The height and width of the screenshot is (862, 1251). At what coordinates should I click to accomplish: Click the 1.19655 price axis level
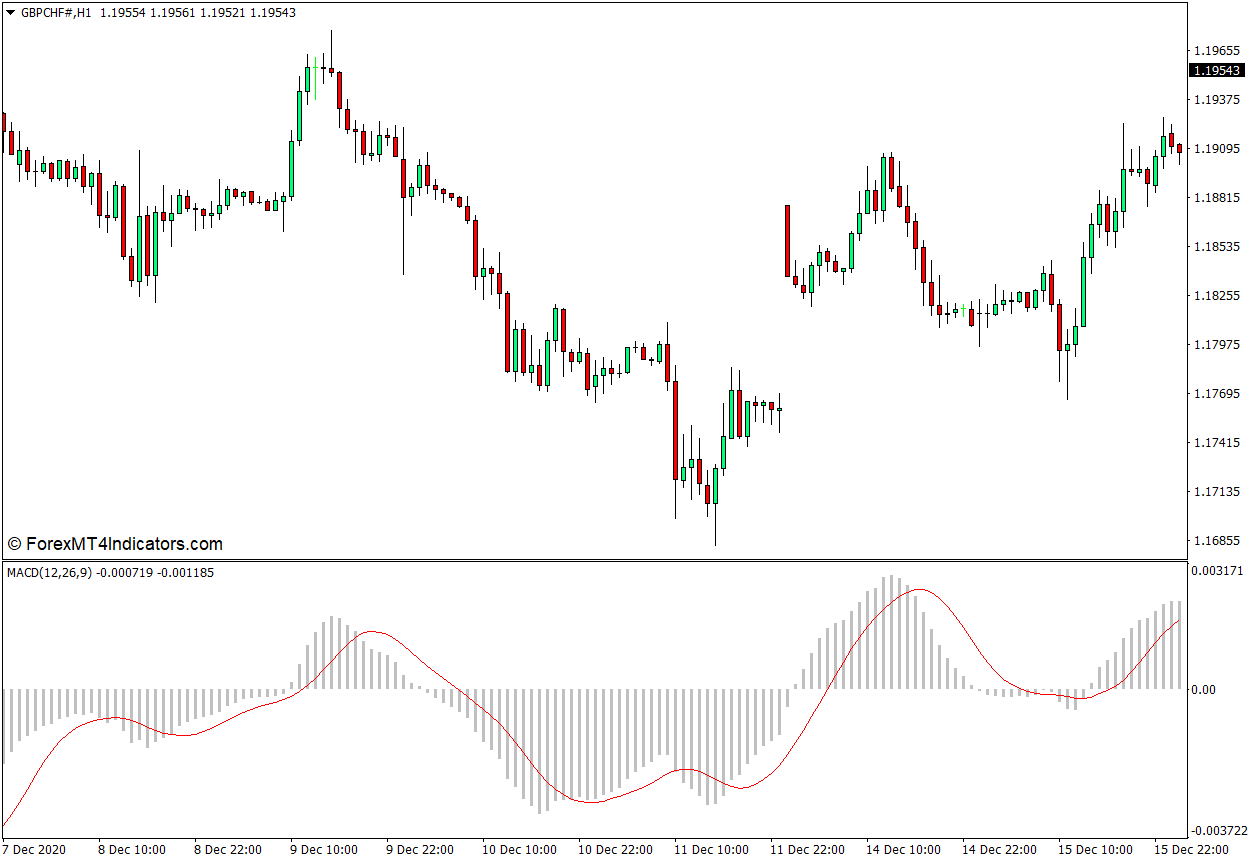point(1216,50)
